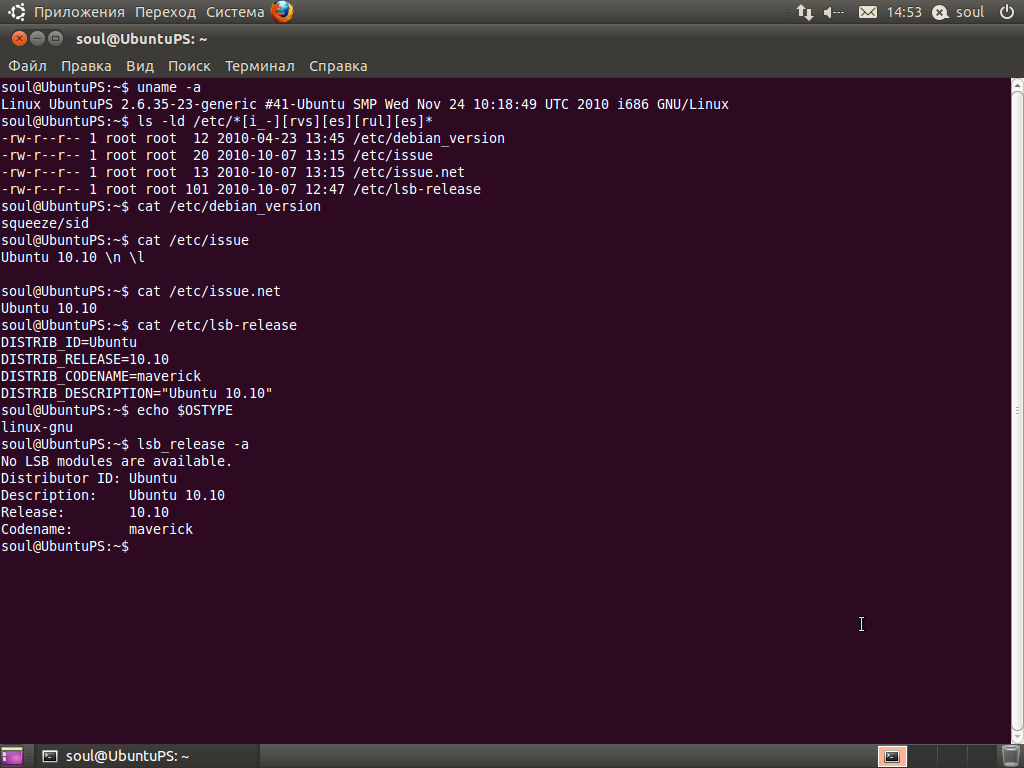Open the power shutdown icon
Screen dimensions: 1024x768
[1007, 12]
